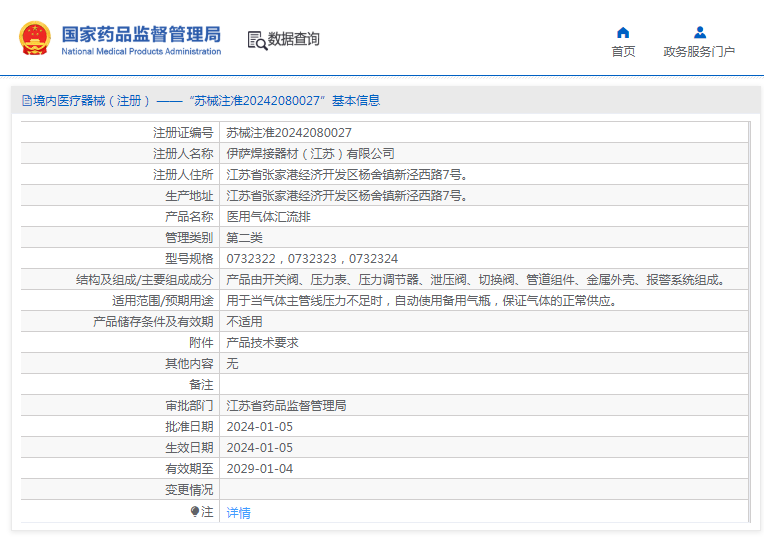This screenshot has width=764, height=546.
Task: Click the 无 value in 其他内容
Action: click(232, 363)
